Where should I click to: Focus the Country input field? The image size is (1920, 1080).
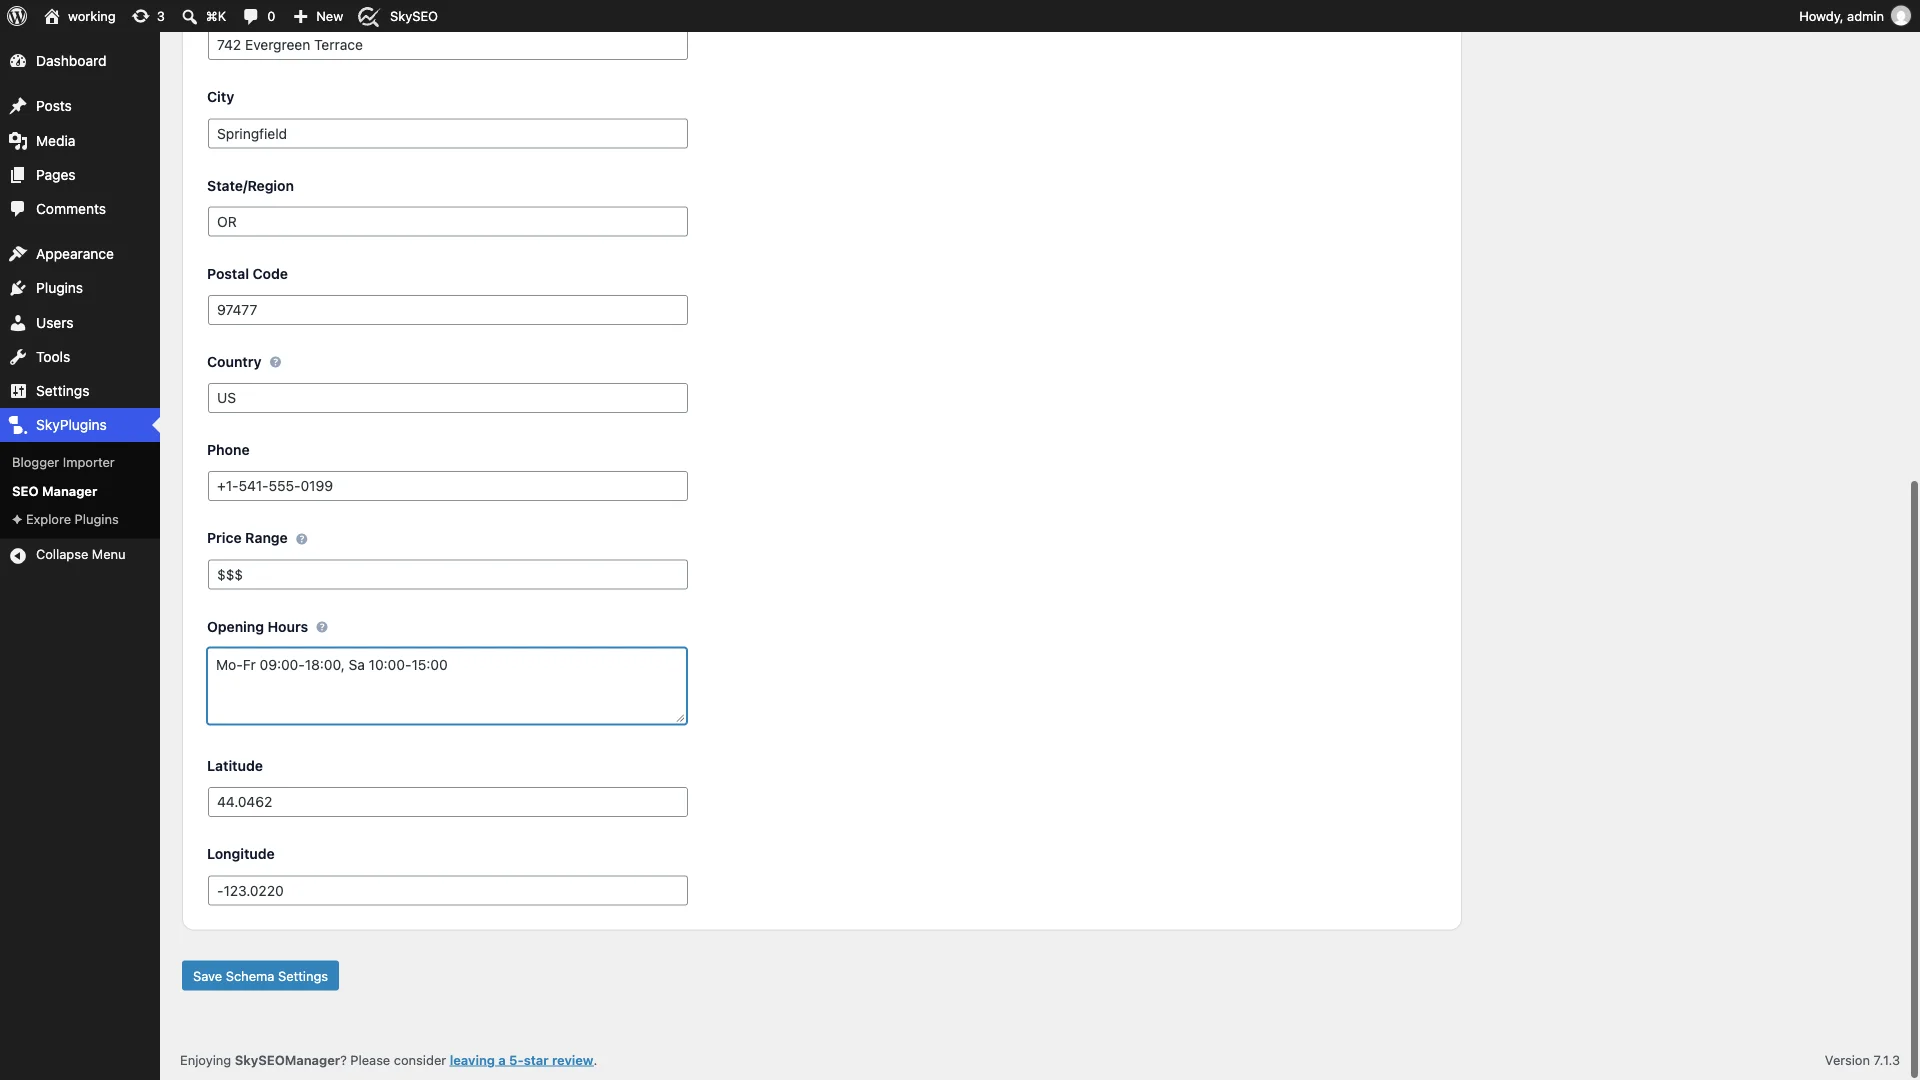pyautogui.click(x=447, y=398)
